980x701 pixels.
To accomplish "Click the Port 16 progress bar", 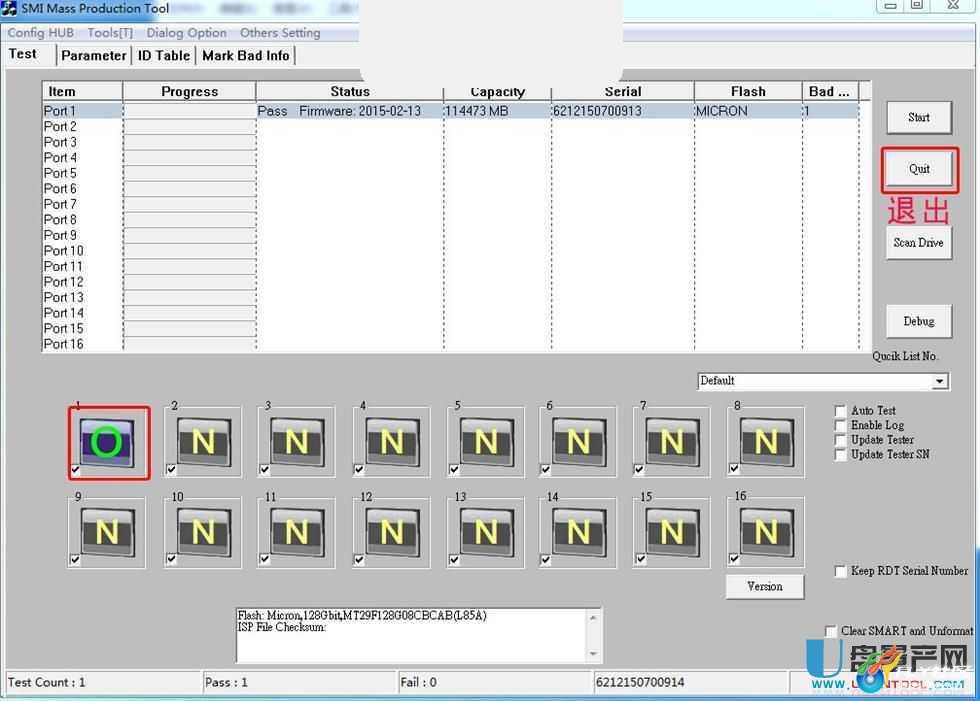I will (x=189, y=344).
